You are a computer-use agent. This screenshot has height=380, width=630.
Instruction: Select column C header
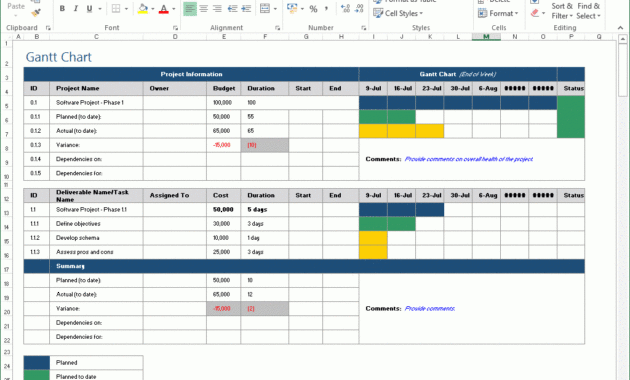pos(96,37)
